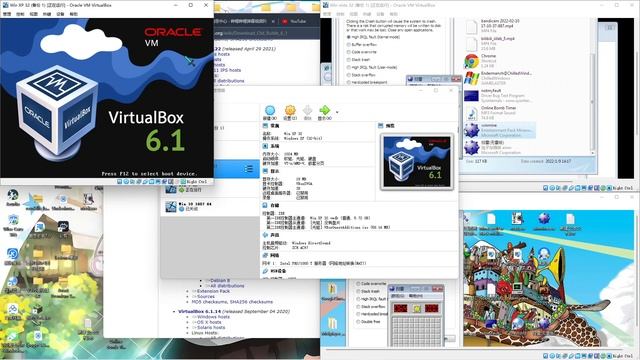Select High IRQL fault (Kernel-mode) radio button

(x=349, y=37)
